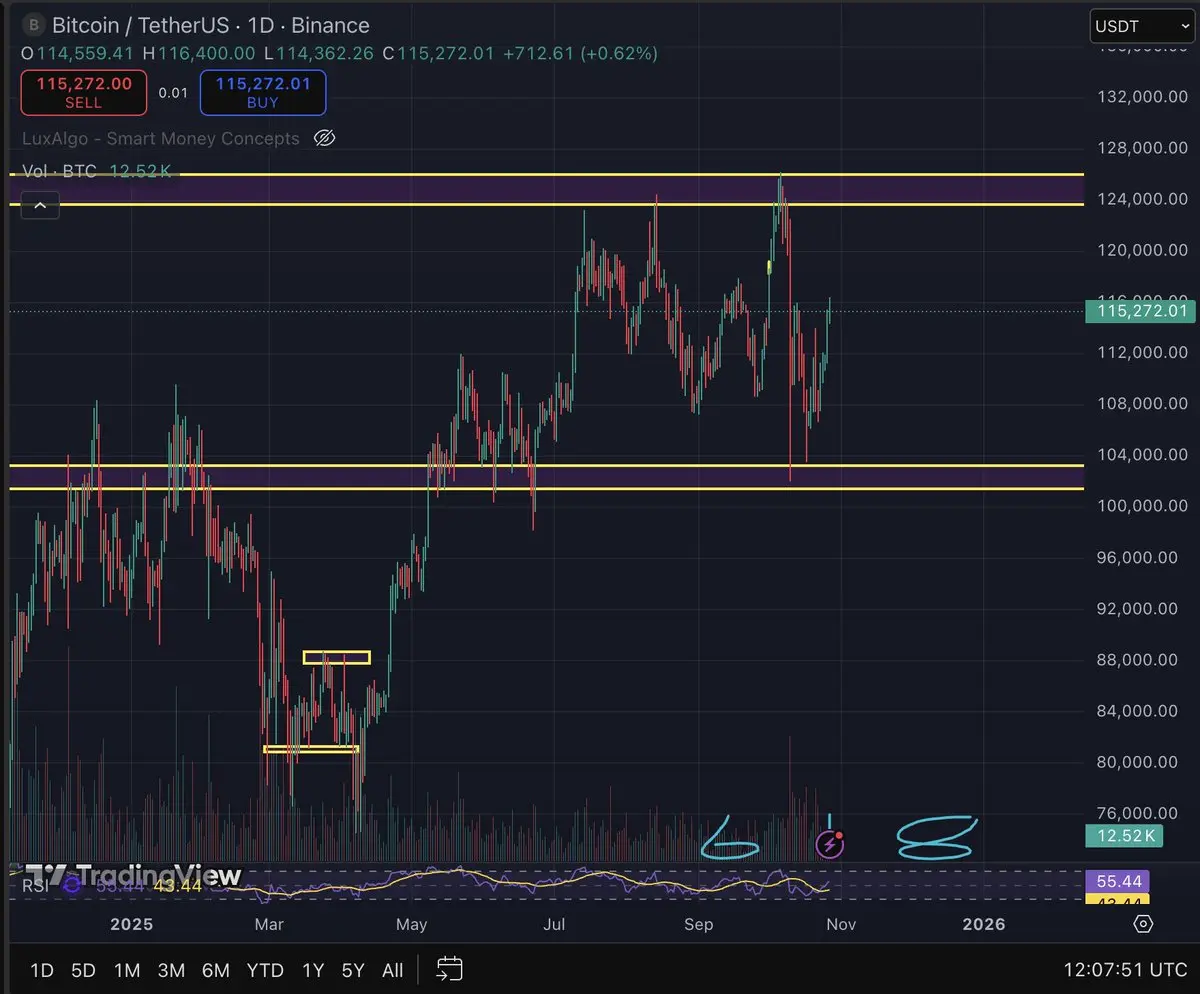1200x994 pixels.
Task: Click the Bitcoin symbol logo icon
Action: tap(35, 25)
